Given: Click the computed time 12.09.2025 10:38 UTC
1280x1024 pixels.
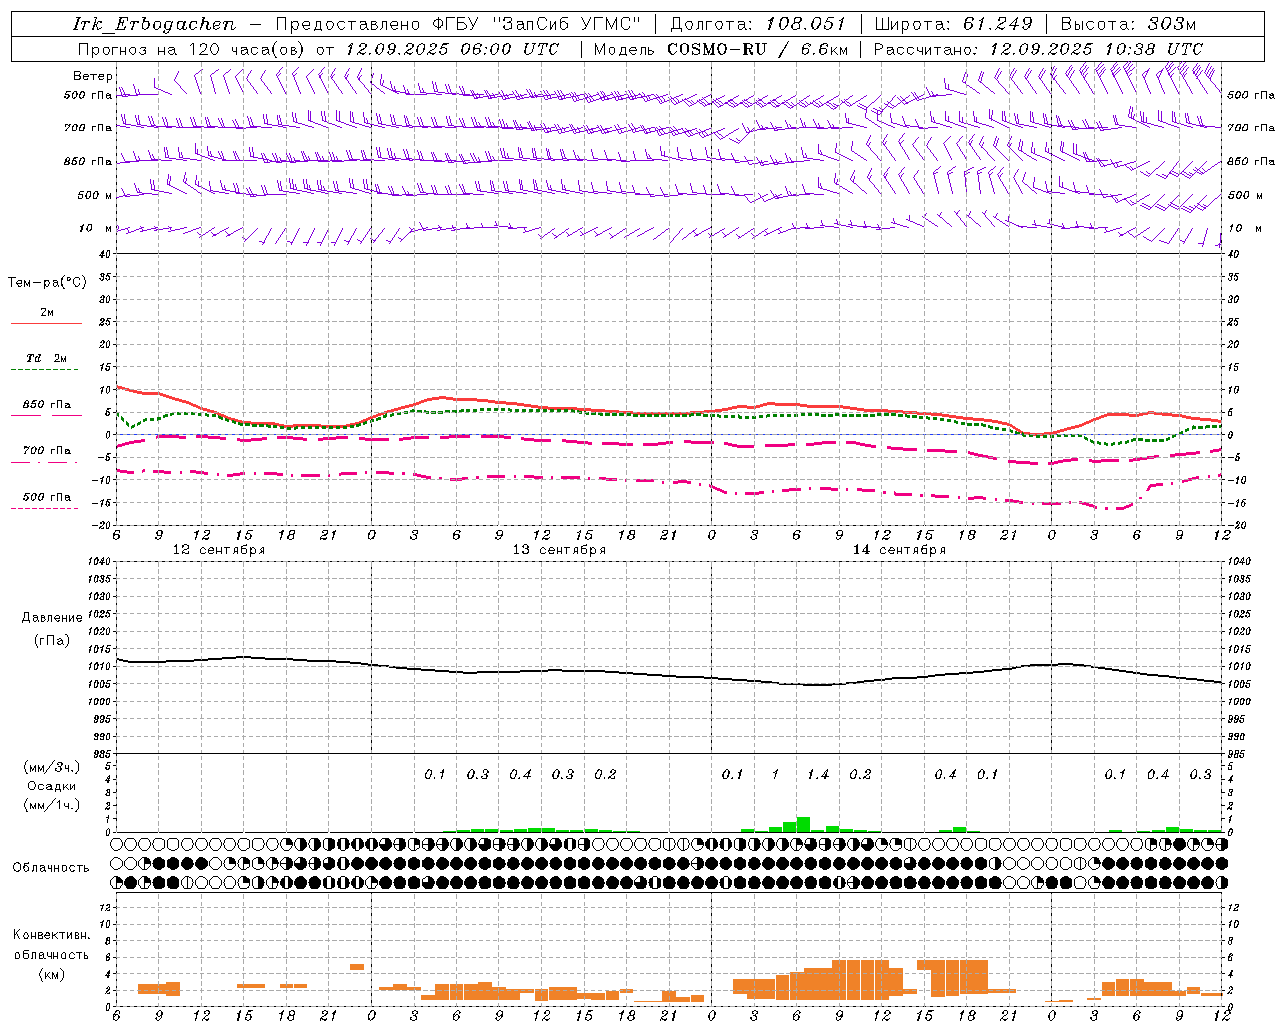Looking at the screenshot, I should click(x=1095, y=49).
